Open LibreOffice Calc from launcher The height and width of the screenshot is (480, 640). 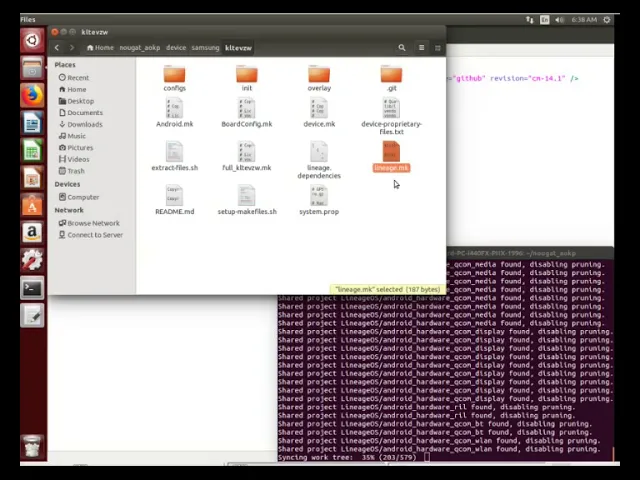pyautogui.click(x=32, y=151)
